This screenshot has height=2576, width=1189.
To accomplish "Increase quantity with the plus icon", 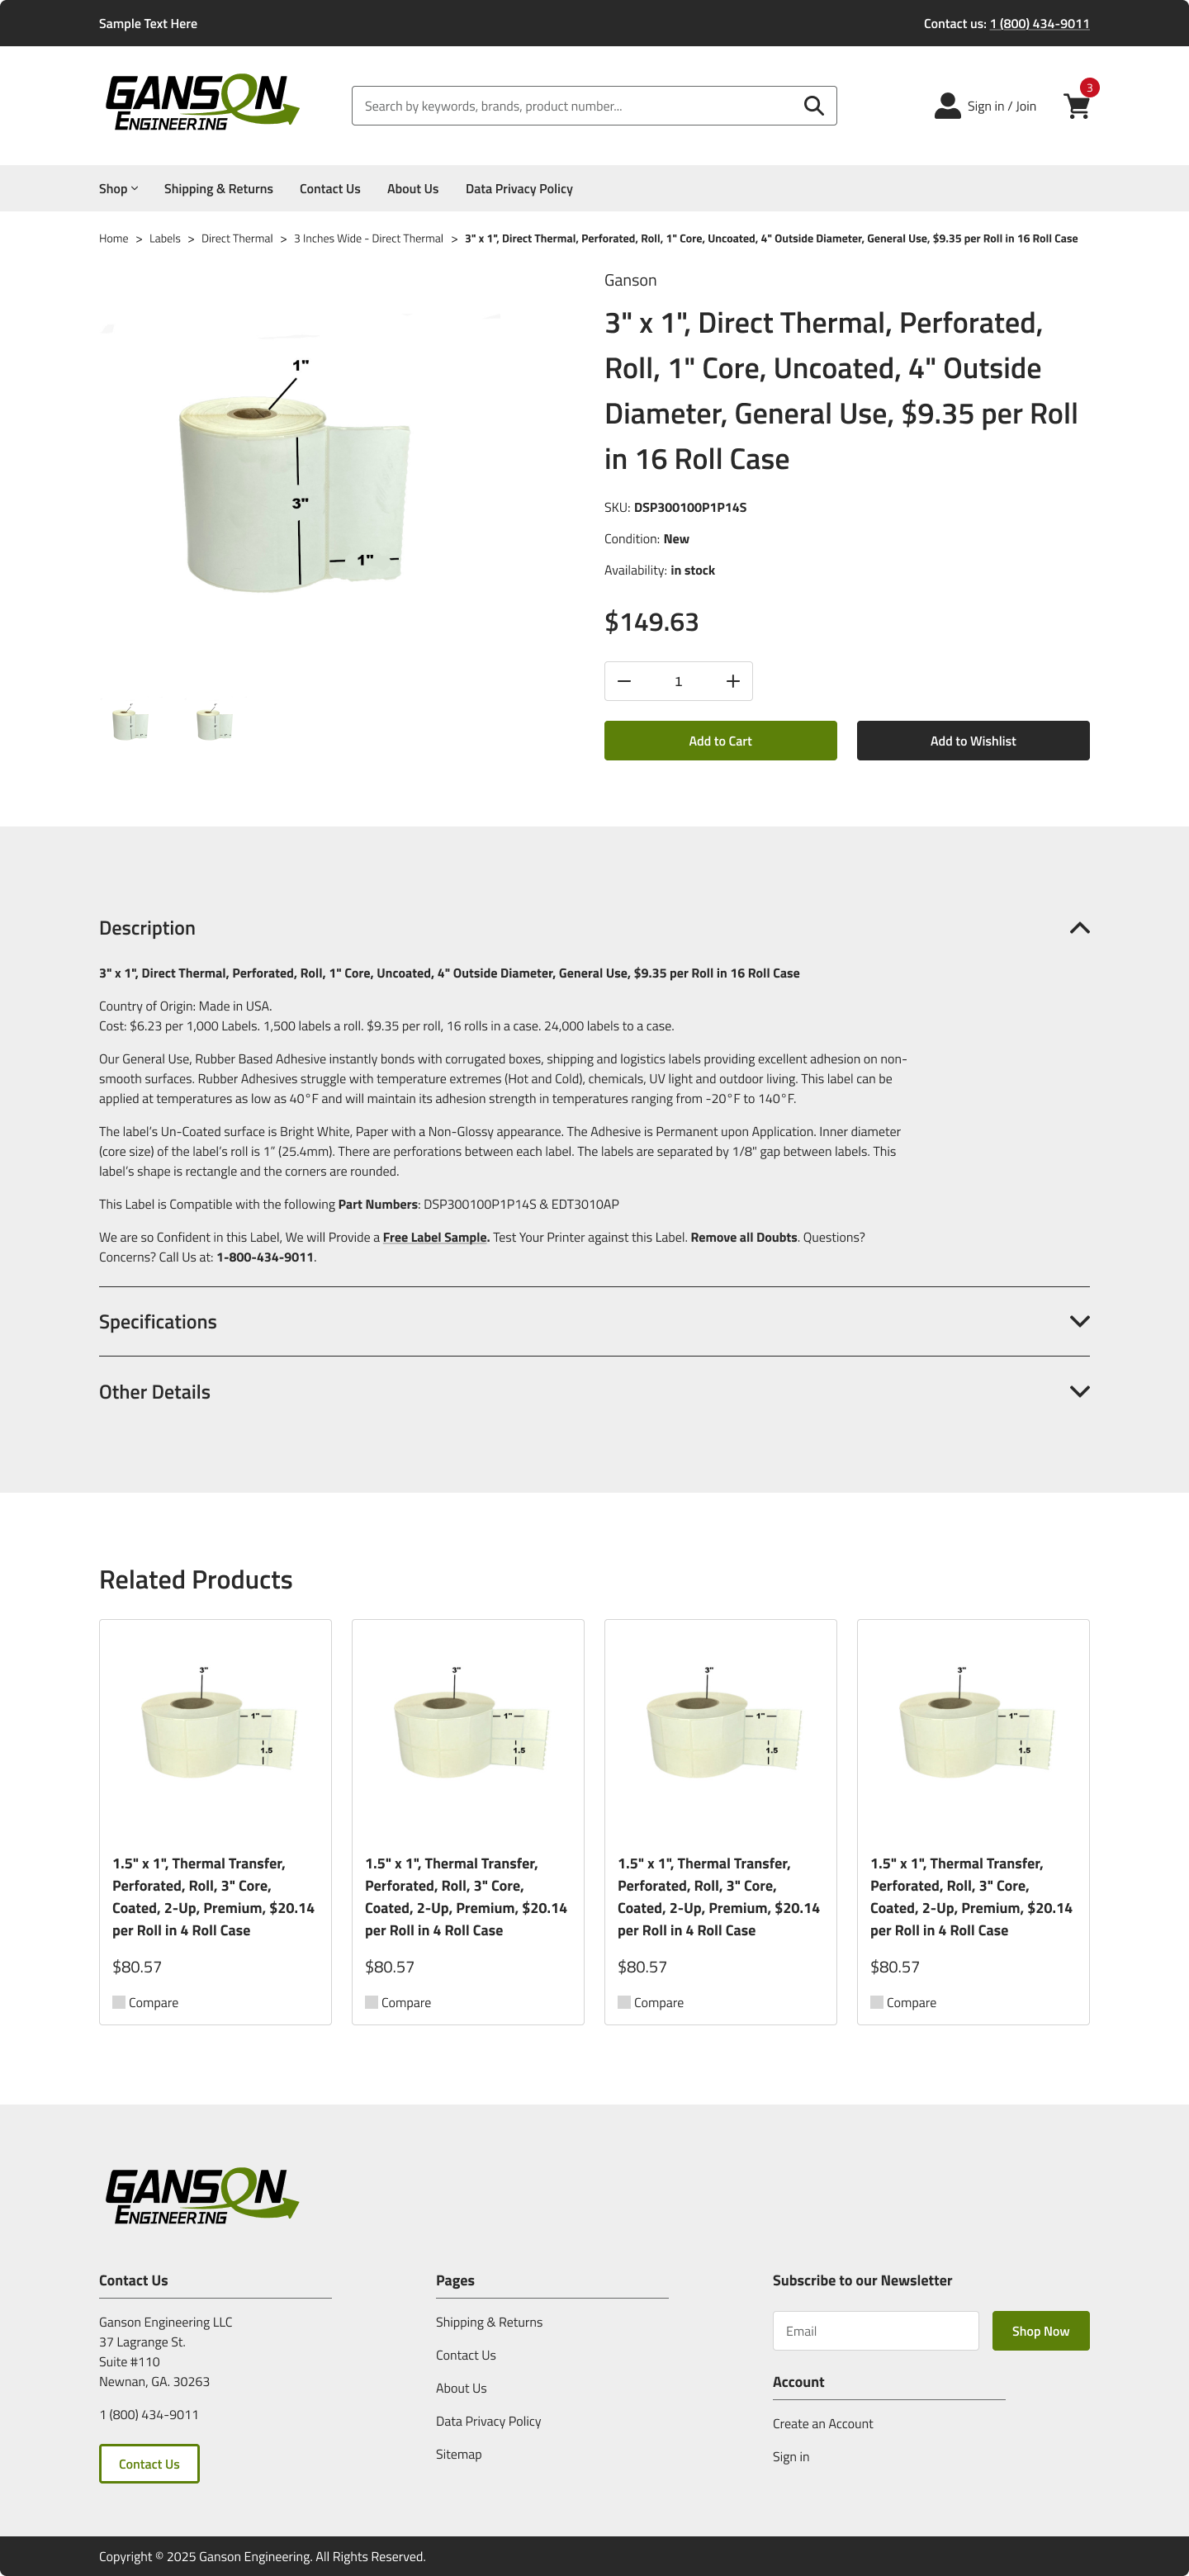I will tap(732, 681).
